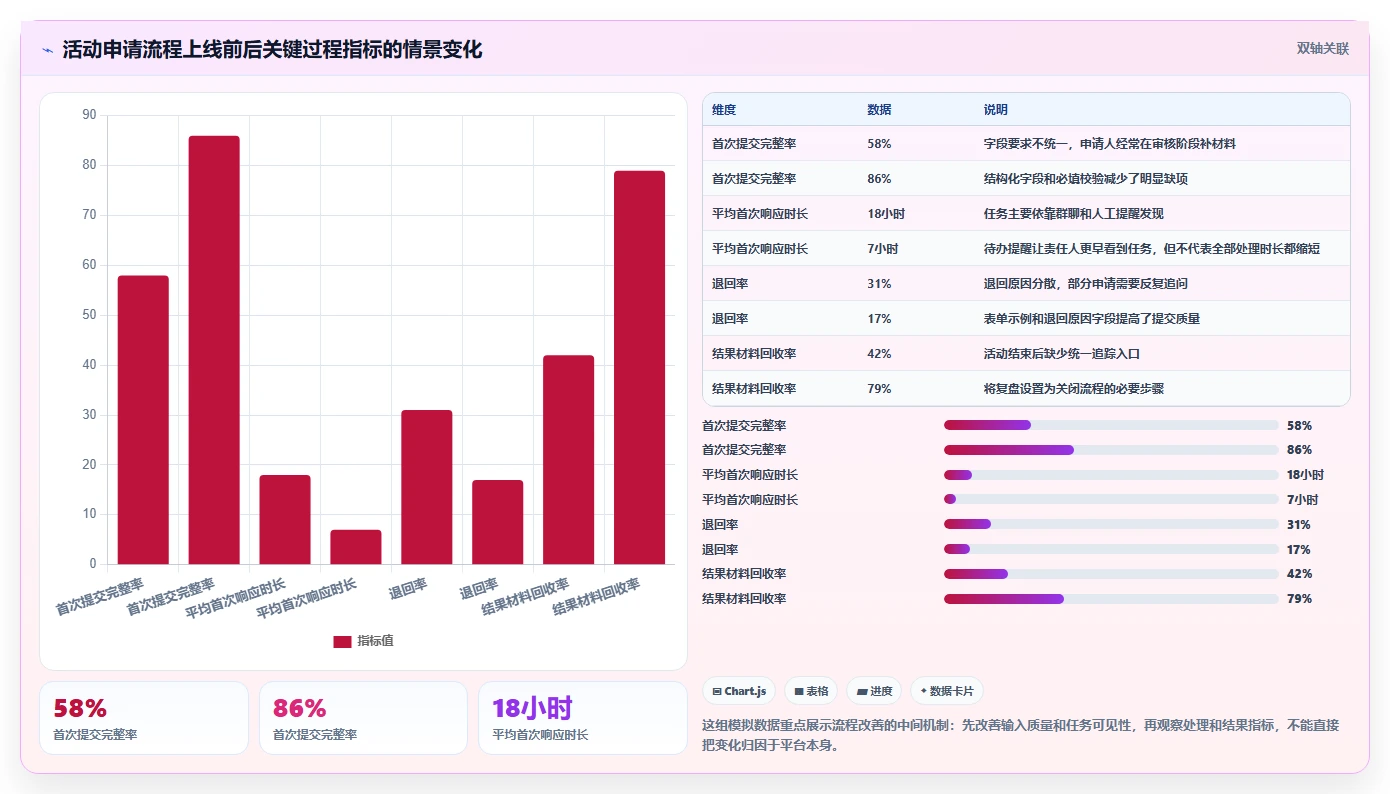Click the y-axis tick label 50
This screenshot has width=1390, height=794.
[x=90, y=315]
